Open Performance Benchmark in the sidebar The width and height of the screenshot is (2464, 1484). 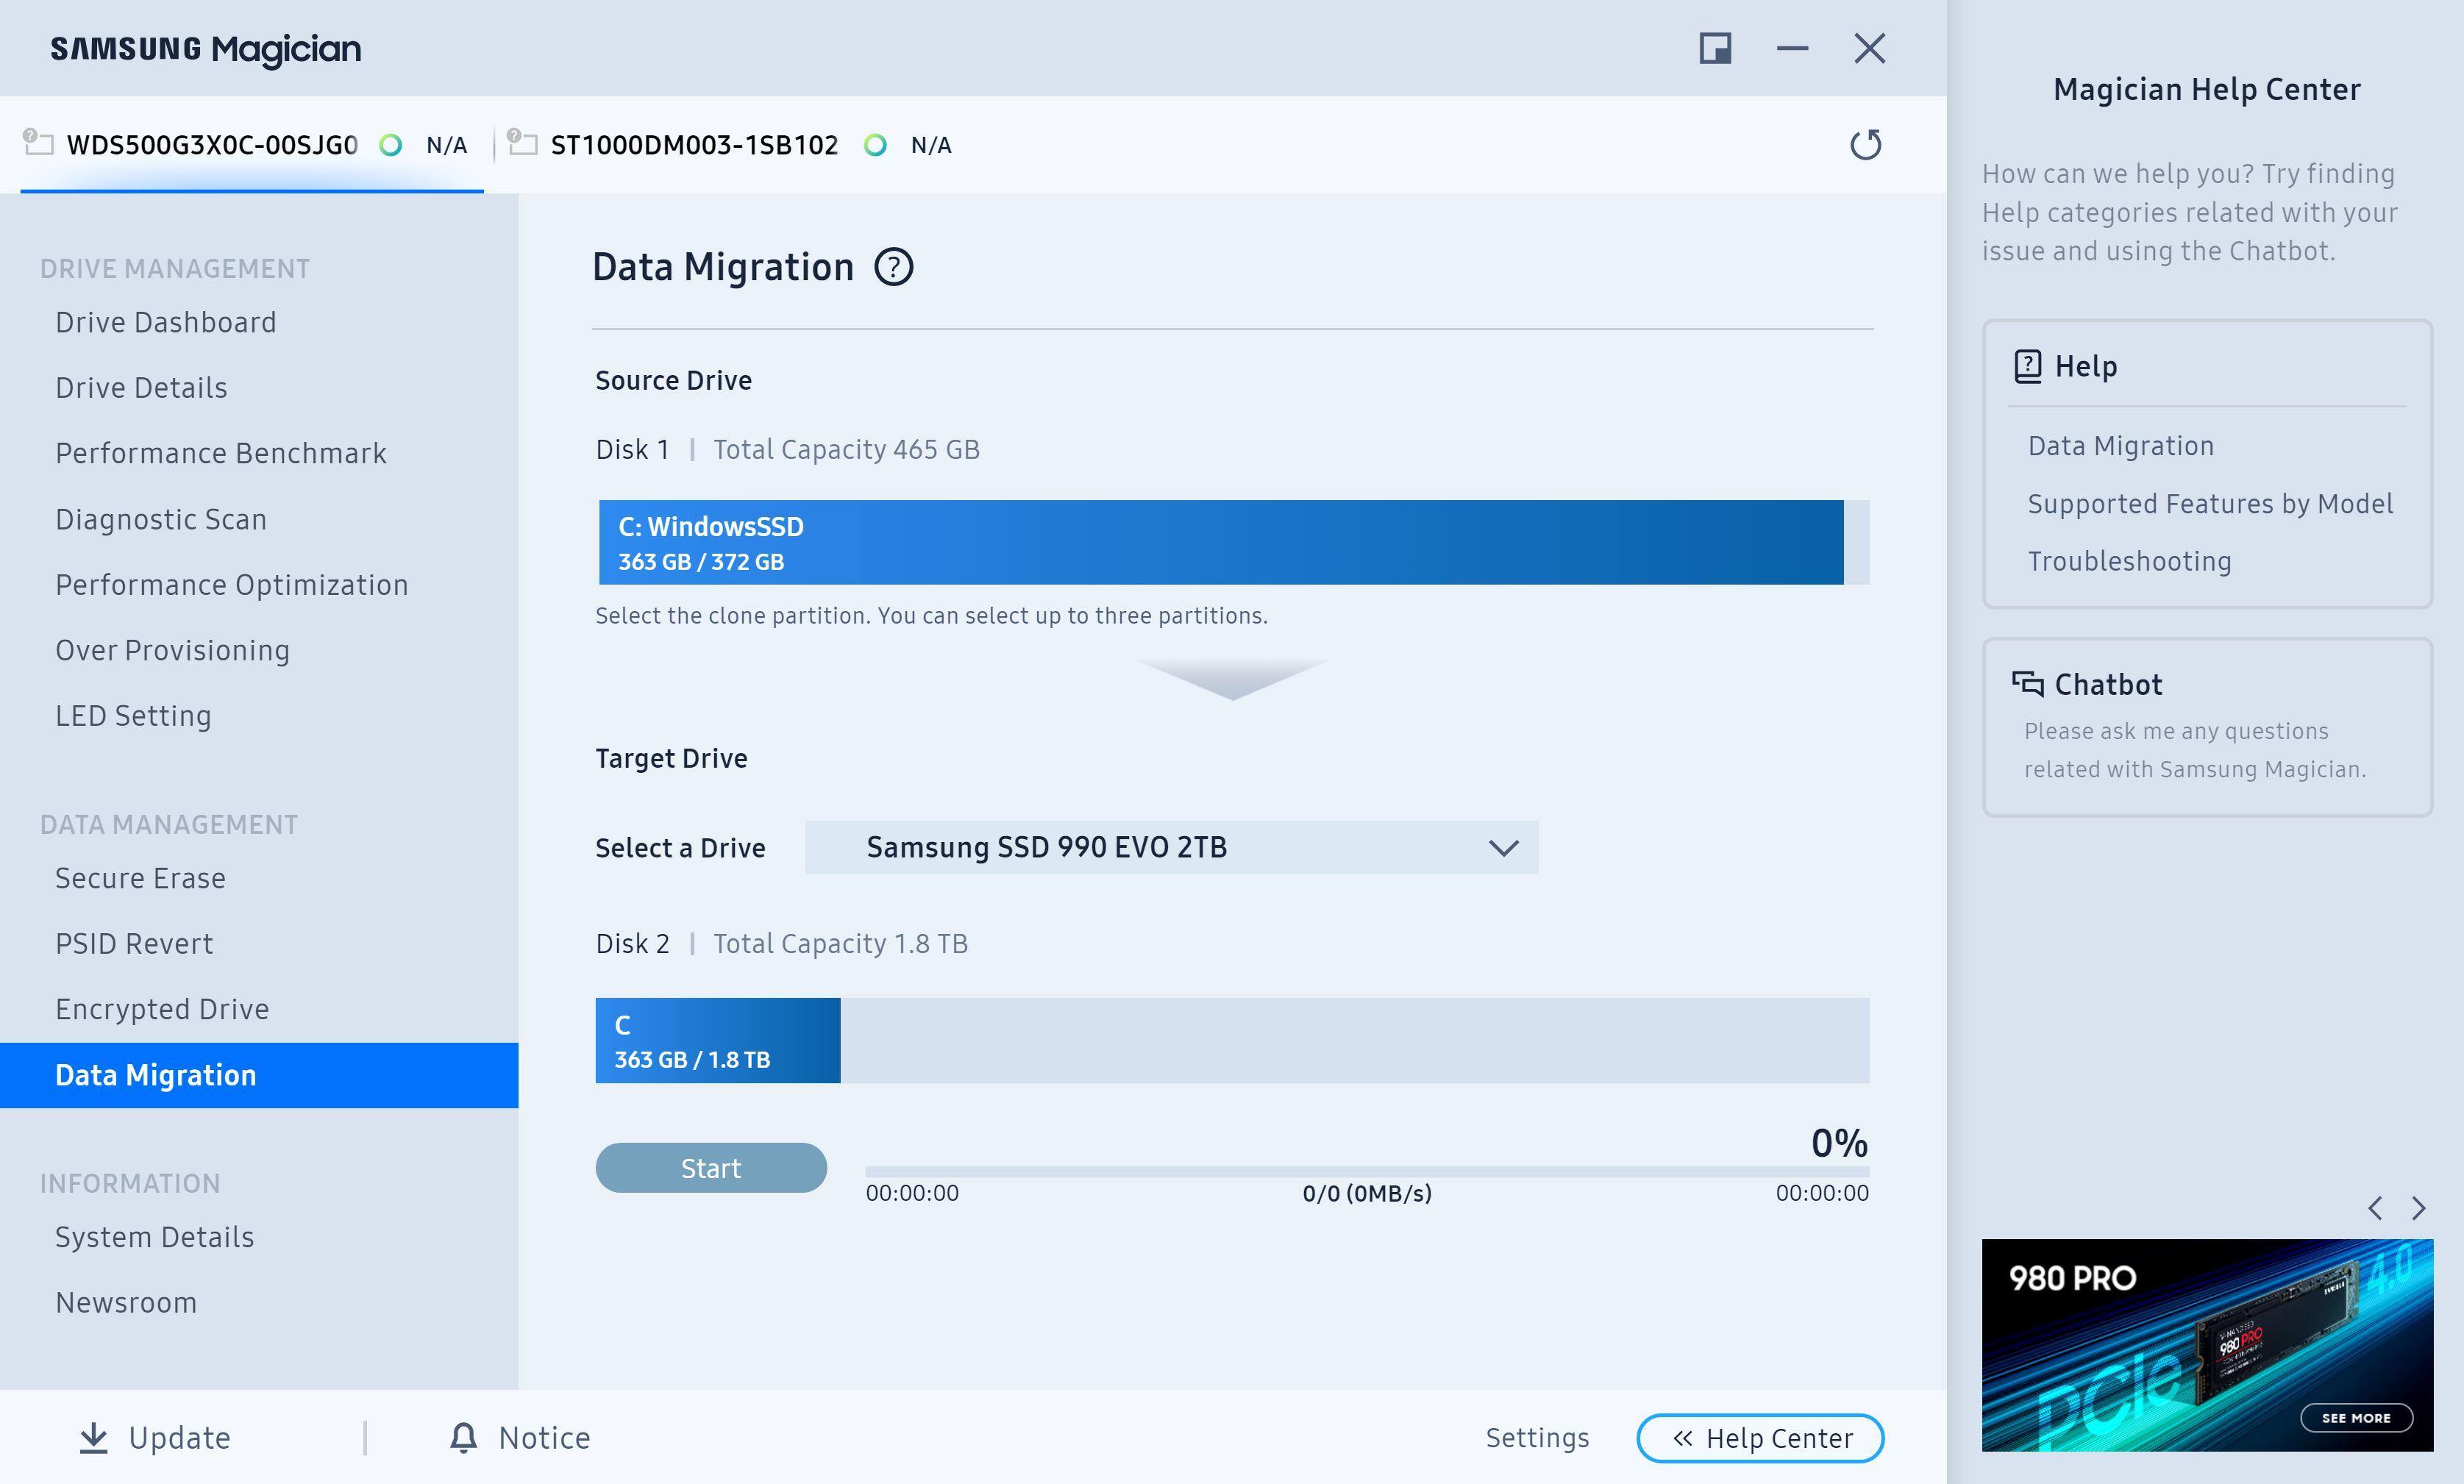click(221, 453)
